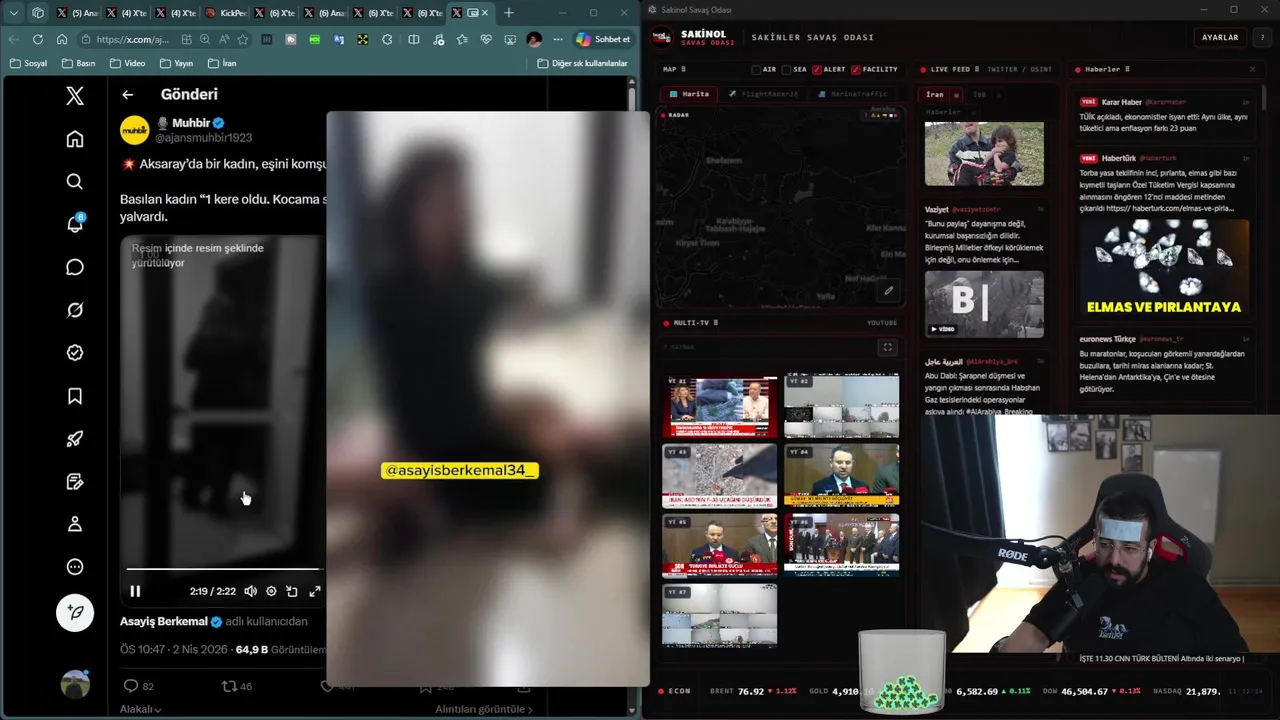Open video settings gear in player
The width and height of the screenshot is (1280, 720).
coord(271,591)
